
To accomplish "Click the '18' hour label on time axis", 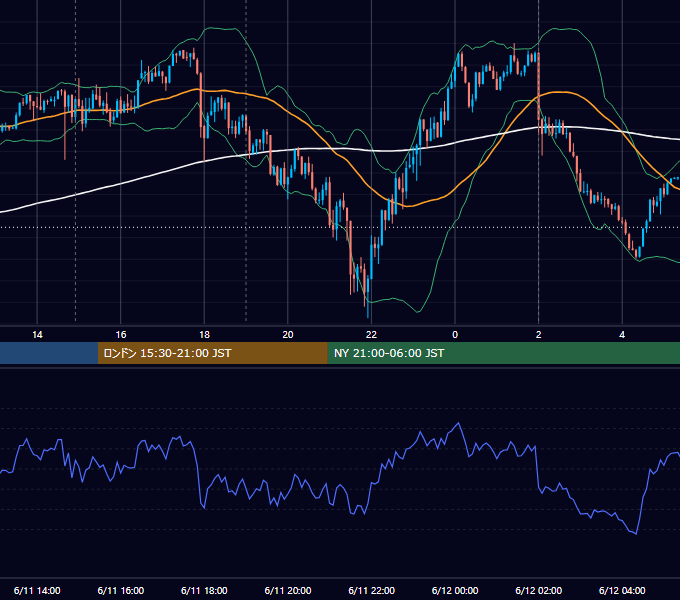I will (x=204, y=335).
